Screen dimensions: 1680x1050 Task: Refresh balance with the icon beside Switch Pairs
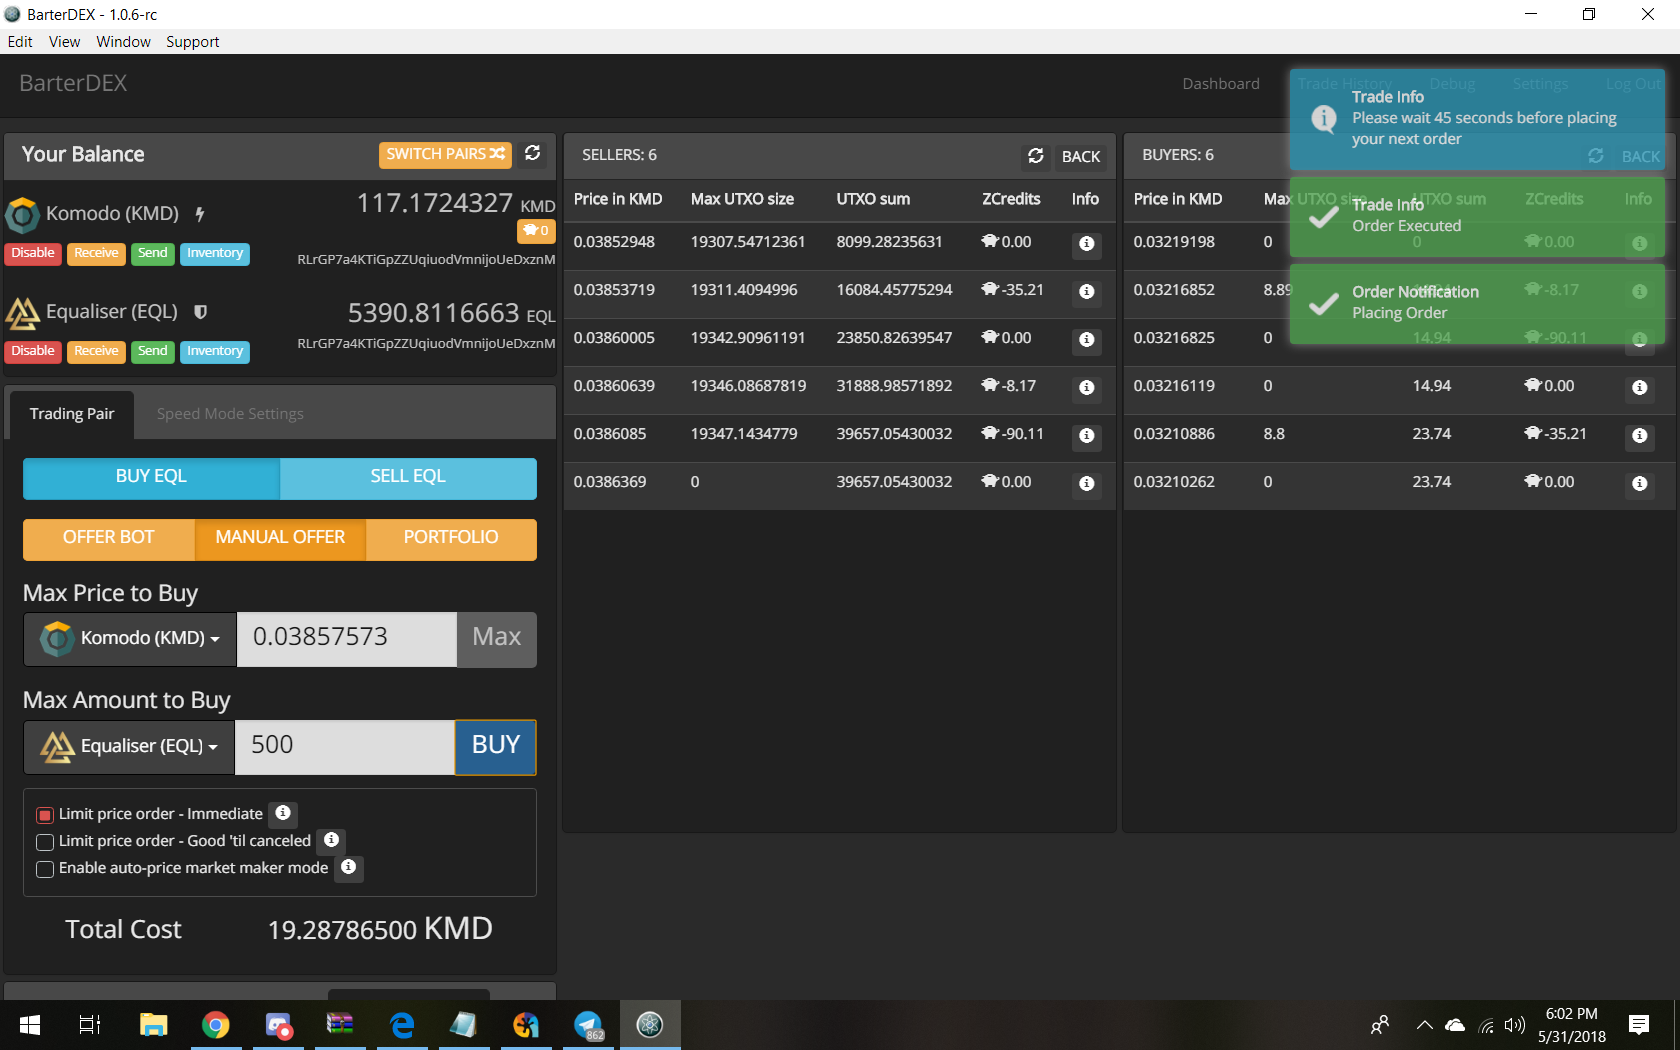532,153
